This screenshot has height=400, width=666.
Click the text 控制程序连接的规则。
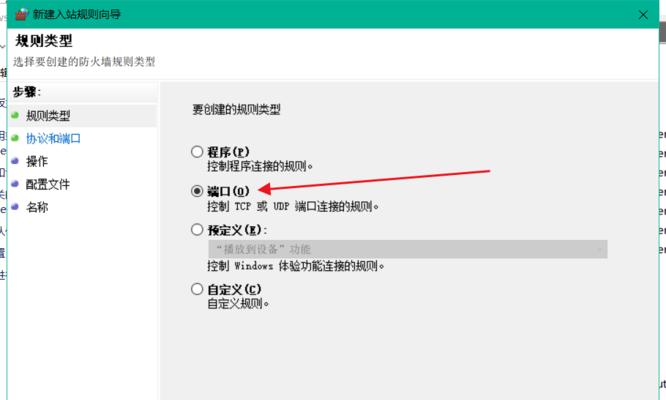tap(260, 166)
